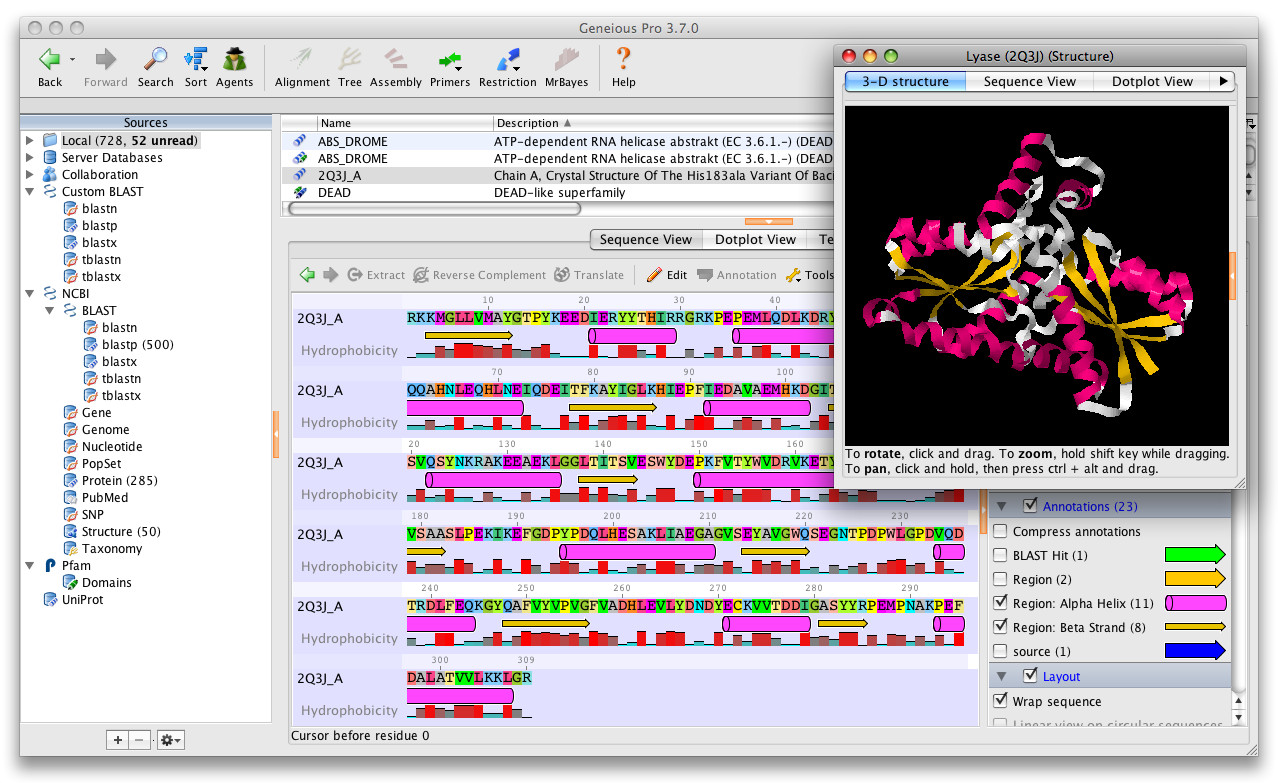Open Help from the toolbar

coord(623,60)
